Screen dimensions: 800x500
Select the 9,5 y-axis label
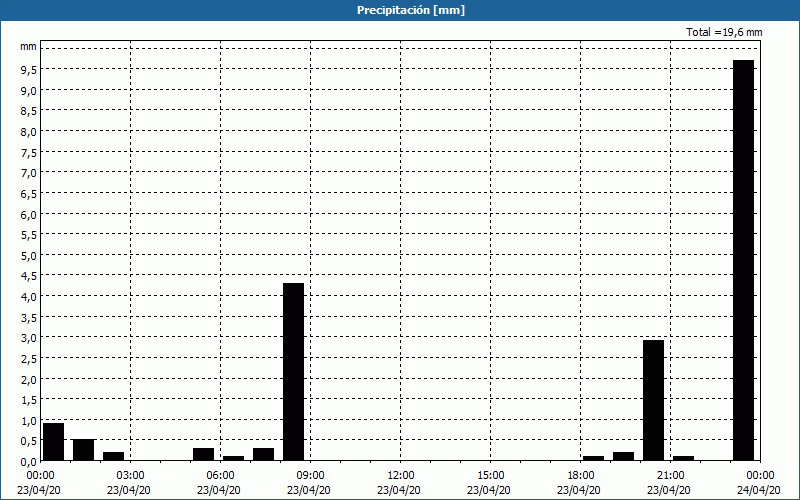tap(29, 70)
